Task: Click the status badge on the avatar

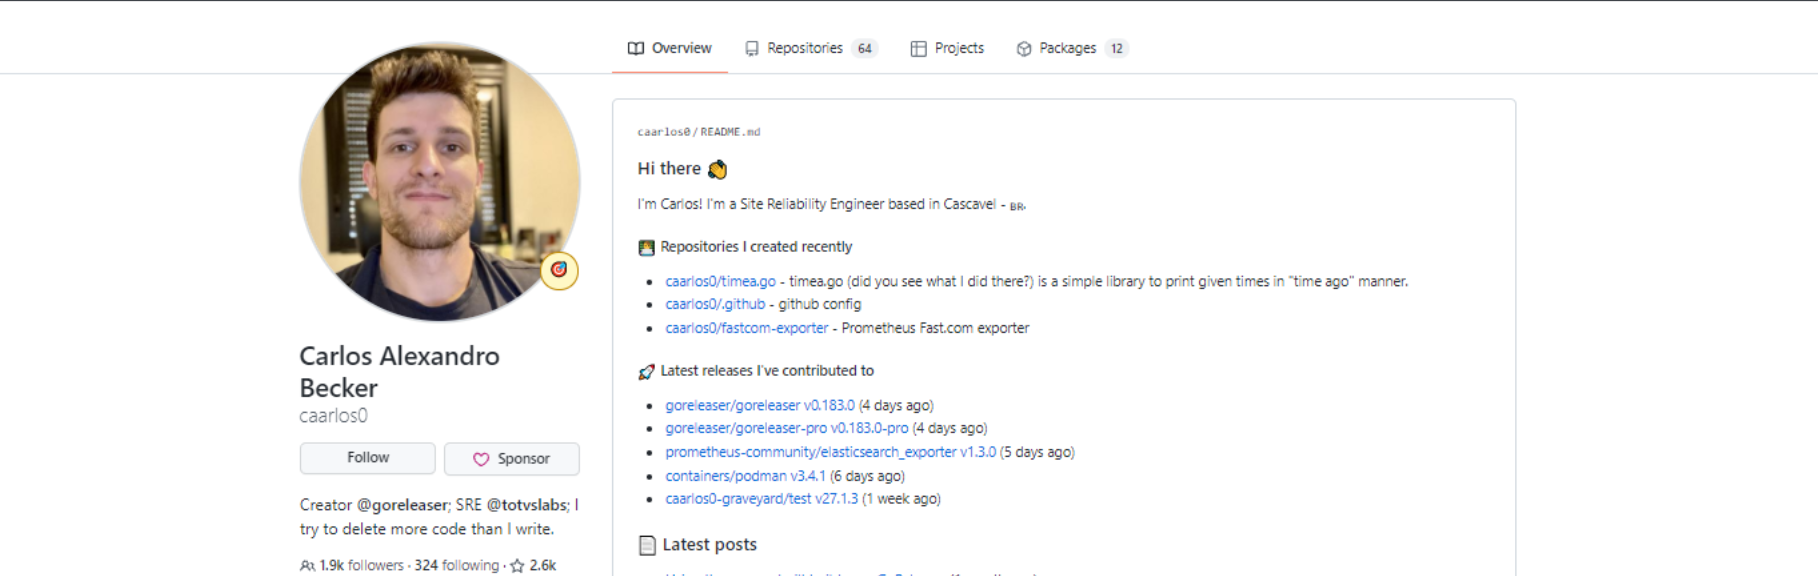Action: tap(559, 270)
